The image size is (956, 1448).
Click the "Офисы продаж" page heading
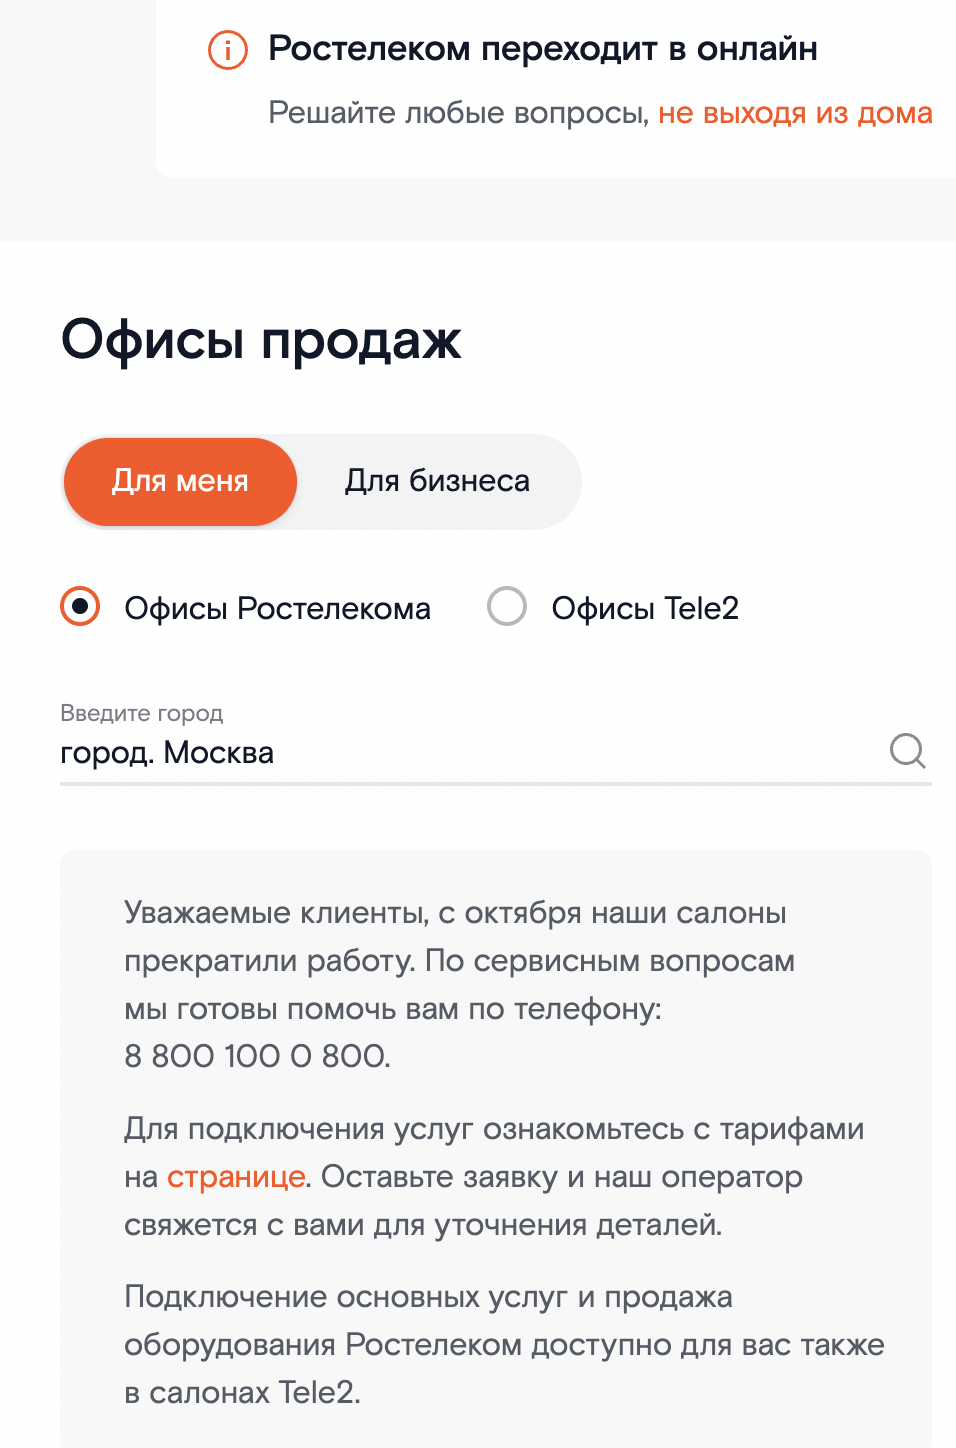(261, 340)
